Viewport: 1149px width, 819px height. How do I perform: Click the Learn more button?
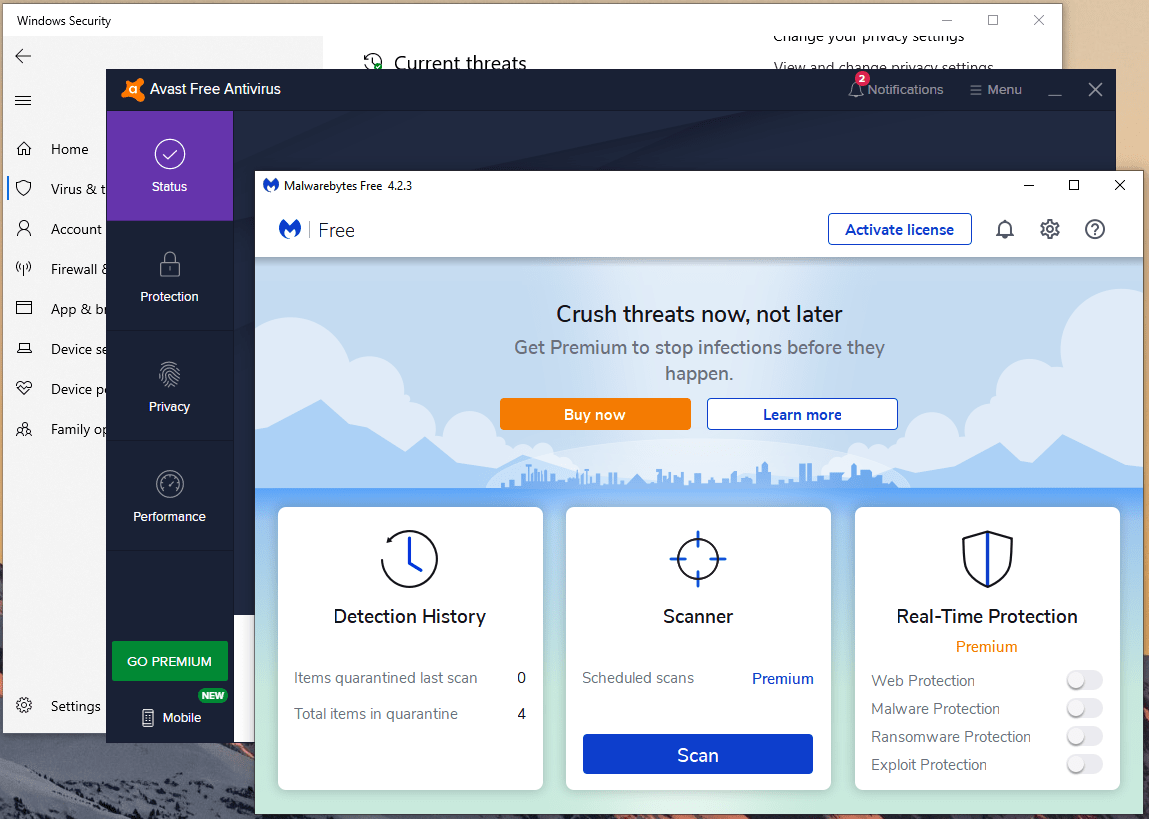(x=802, y=414)
